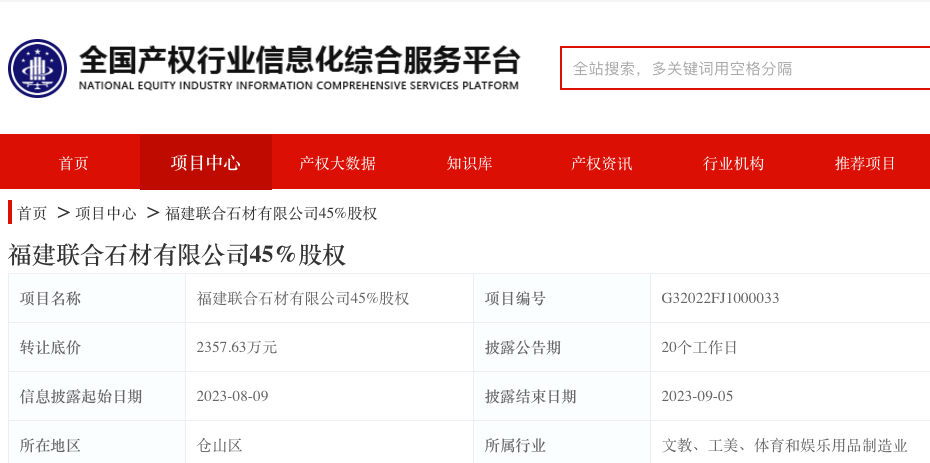Select the industry value 文教、工美、体育和娱乐用品制造业
The height and width of the screenshot is (463, 930).
pos(785,445)
